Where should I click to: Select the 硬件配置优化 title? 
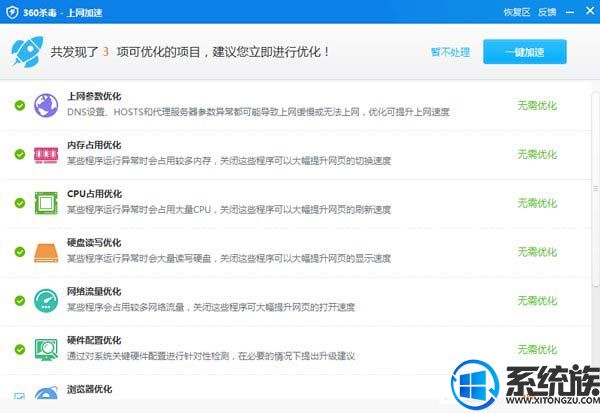94,340
